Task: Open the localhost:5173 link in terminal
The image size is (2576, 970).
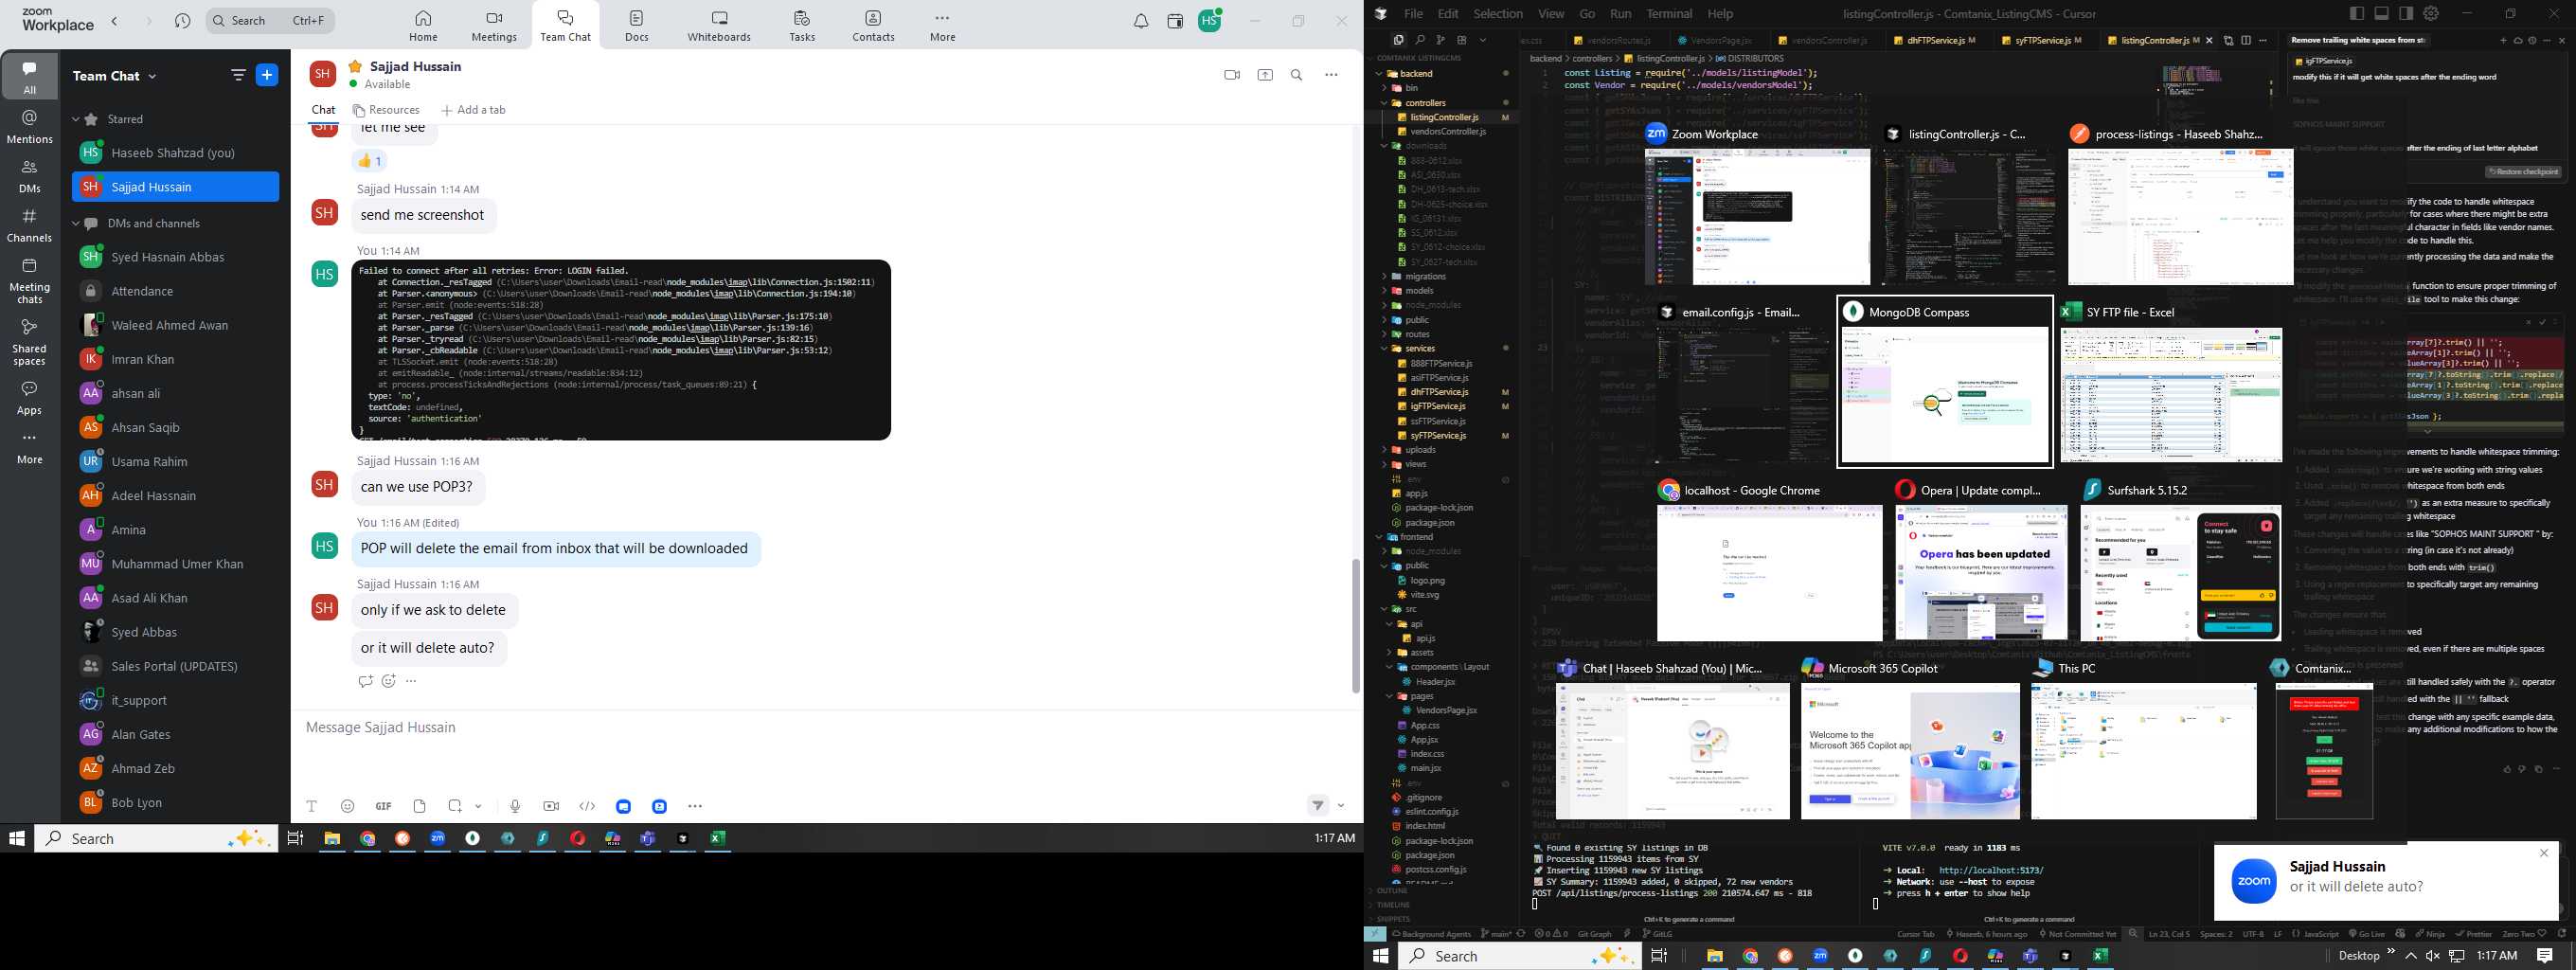Action: coord(1991,870)
